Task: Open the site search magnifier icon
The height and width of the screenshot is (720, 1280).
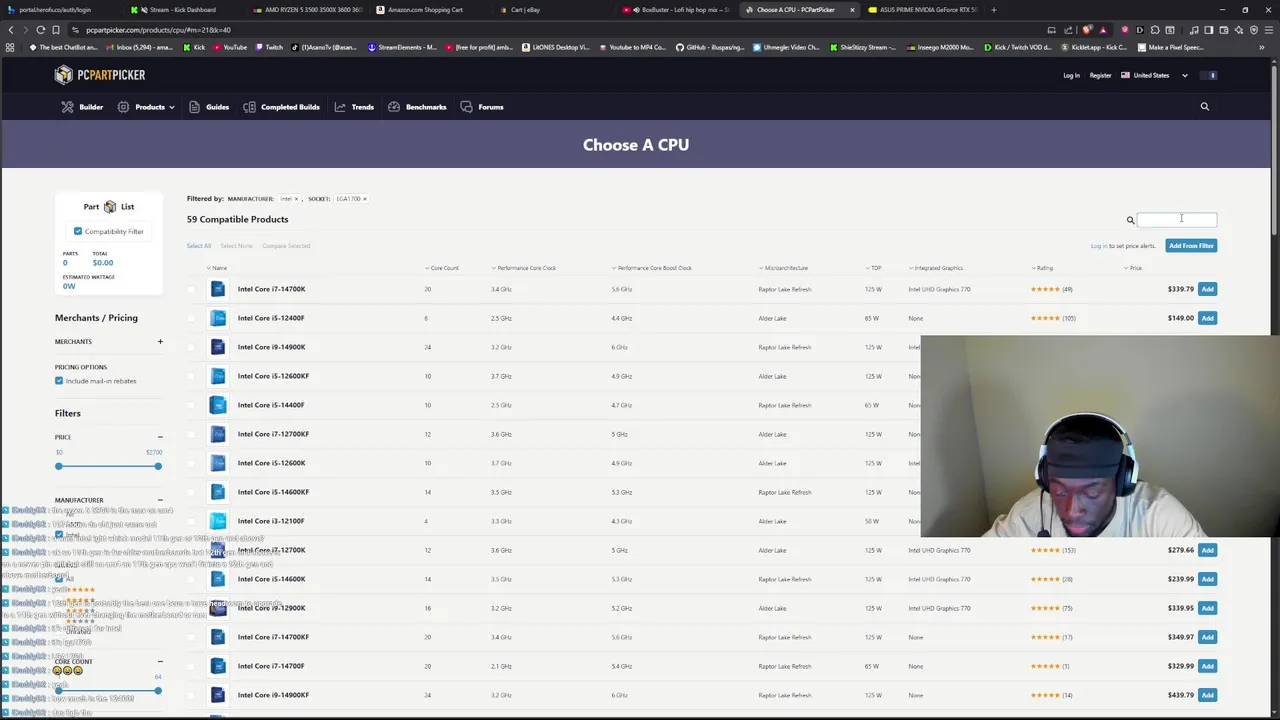Action: coord(1204,107)
